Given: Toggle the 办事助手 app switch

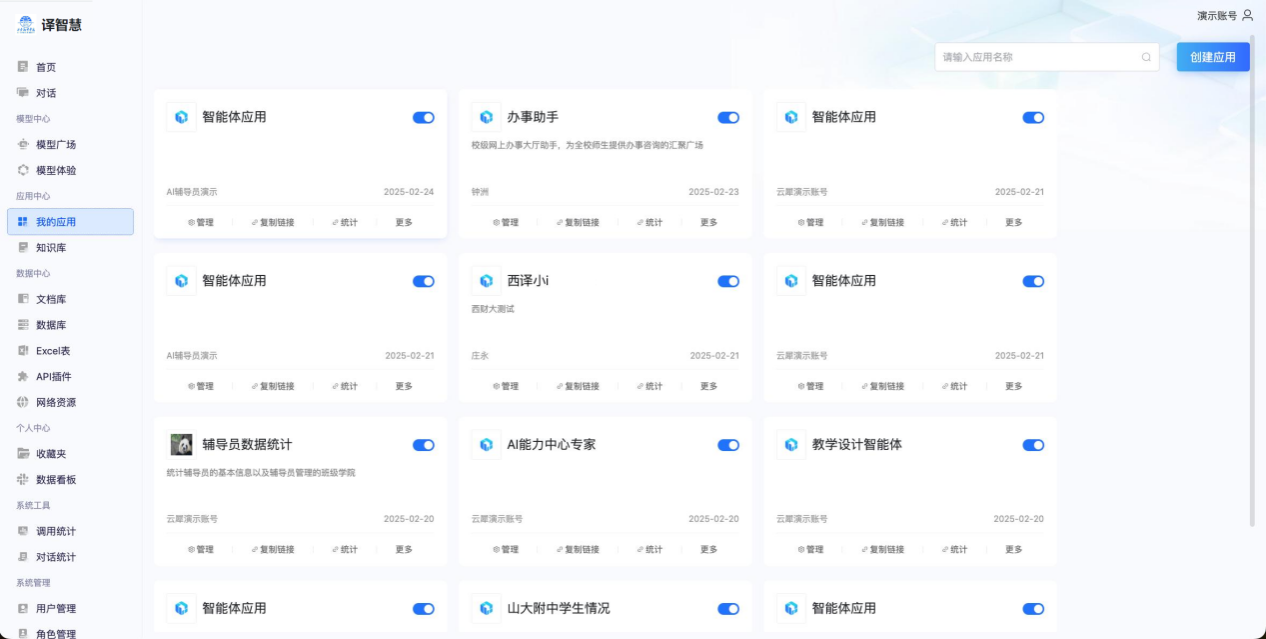Looking at the screenshot, I should click(x=728, y=118).
